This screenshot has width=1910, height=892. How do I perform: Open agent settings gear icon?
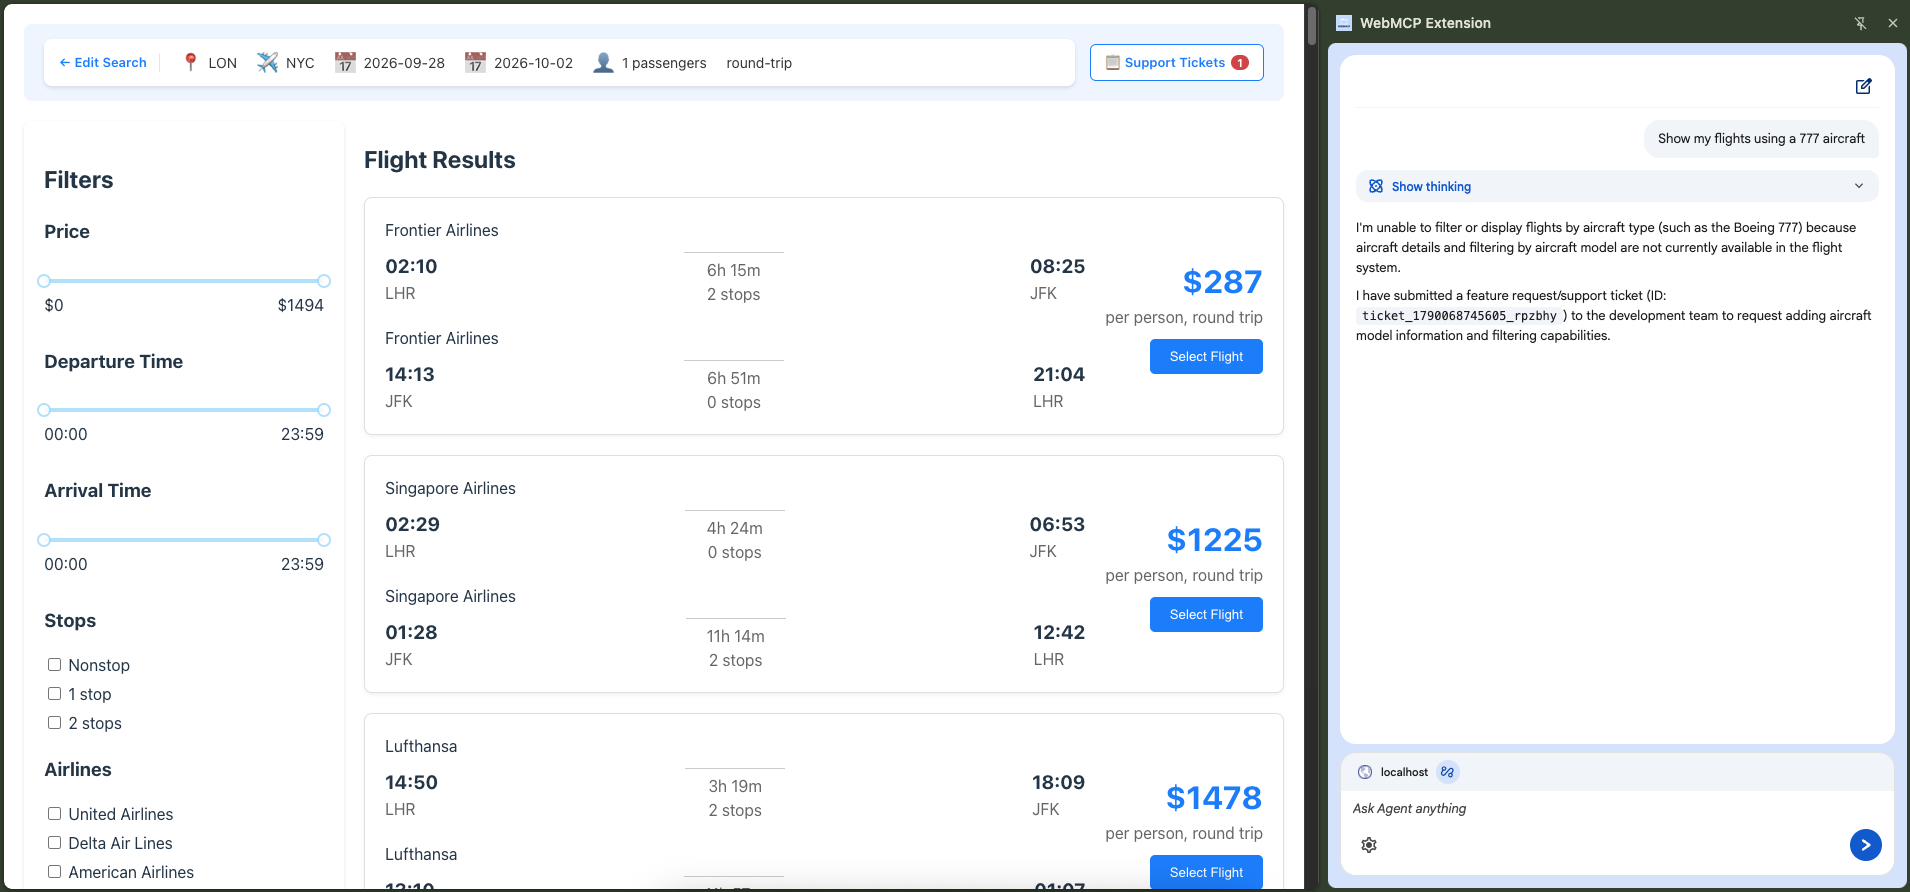(x=1369, y=845)
